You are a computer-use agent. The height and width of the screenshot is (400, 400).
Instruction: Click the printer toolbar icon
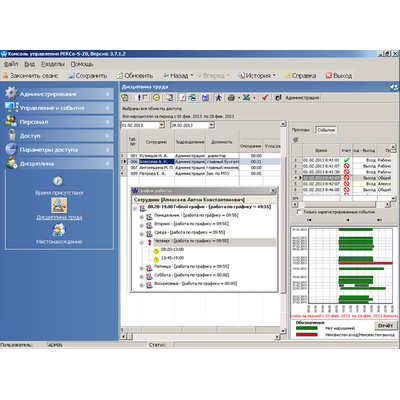coord(231,98)
